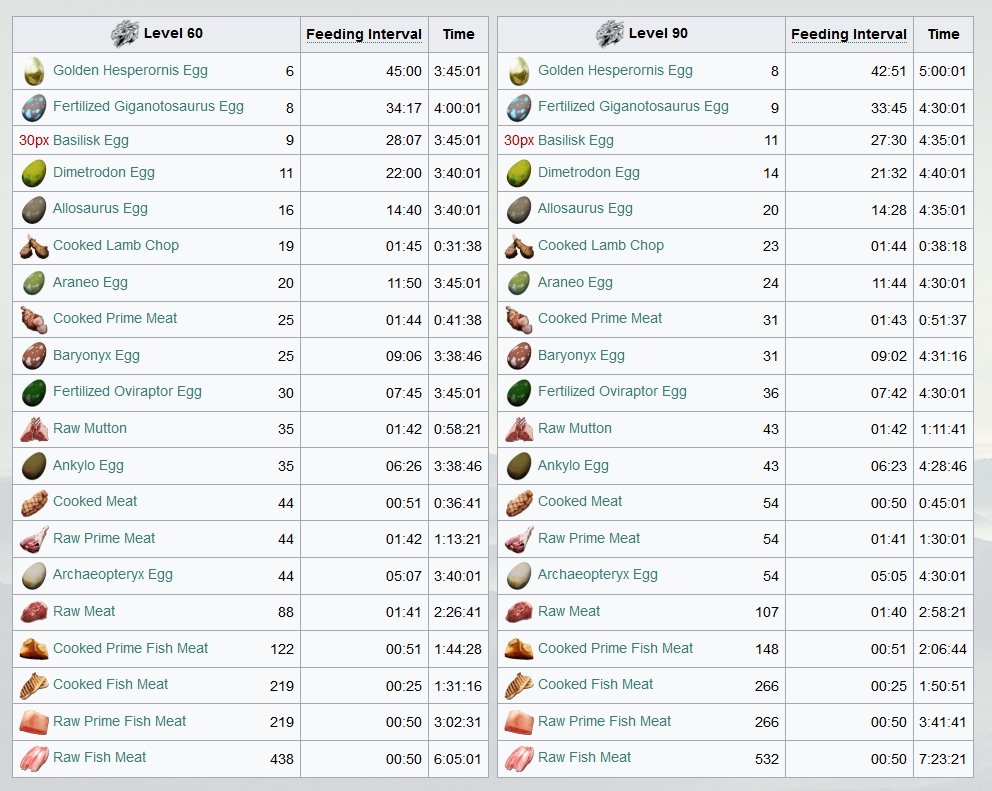This screenshot has width=992, height=791.
Task: Click the Baryonyx Egg icon in Level 90 table
Action: point(519,356)
